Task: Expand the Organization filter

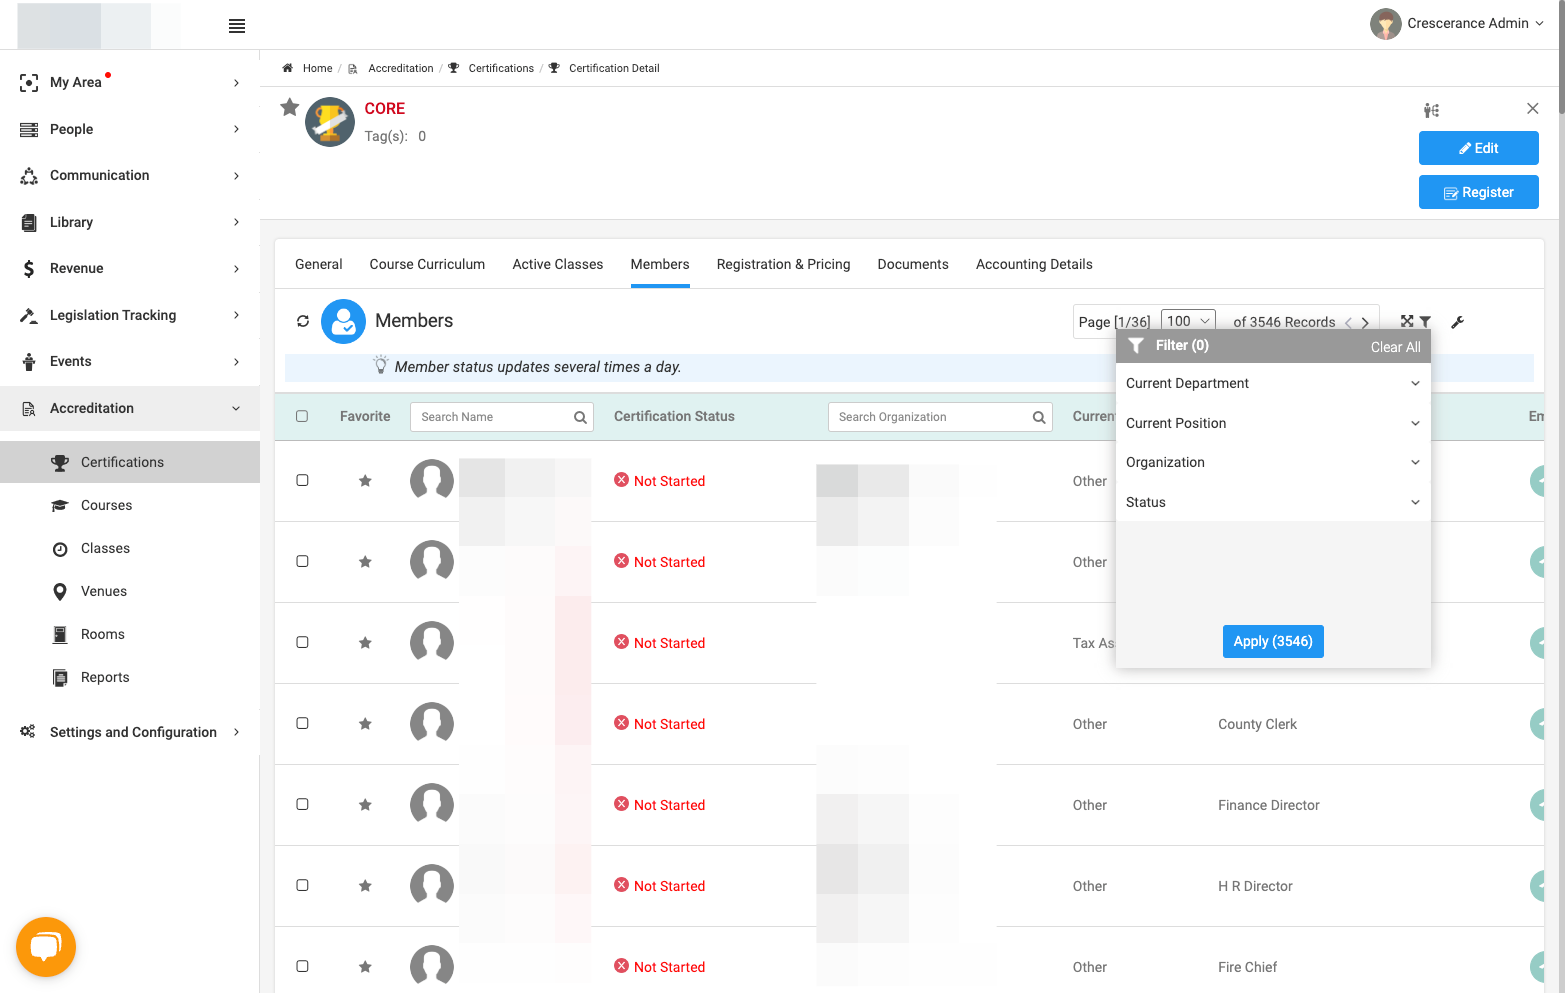Action: [x=1273, y=462]
